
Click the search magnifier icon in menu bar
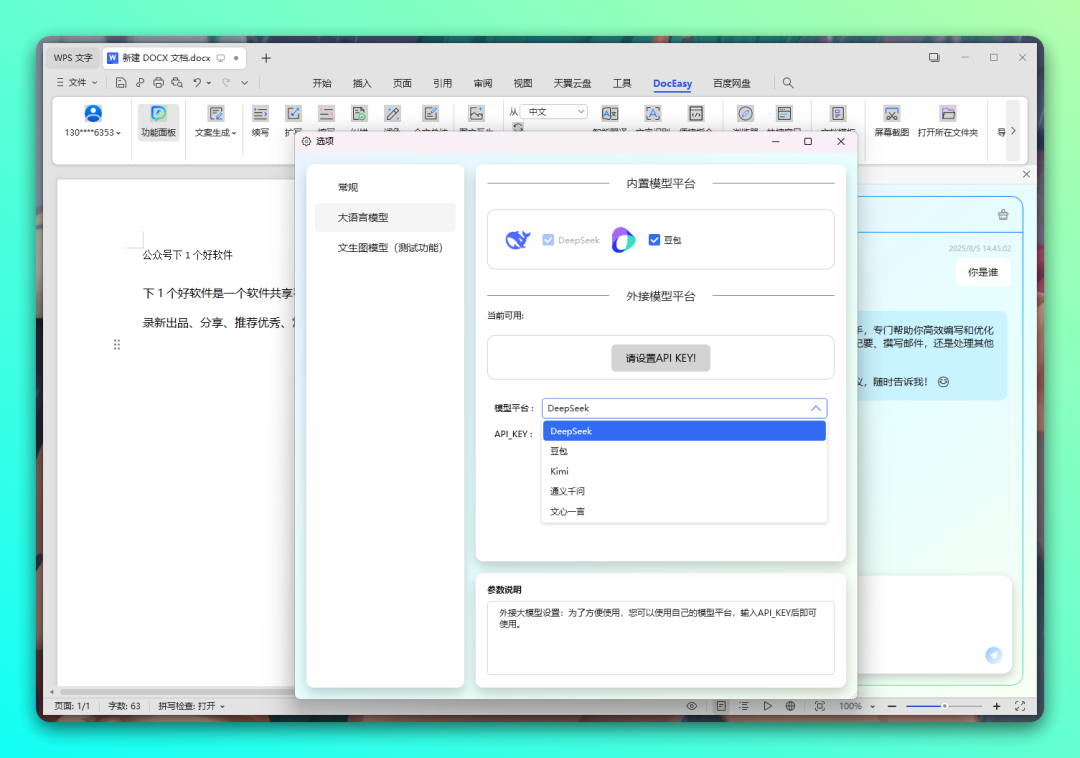788,83
